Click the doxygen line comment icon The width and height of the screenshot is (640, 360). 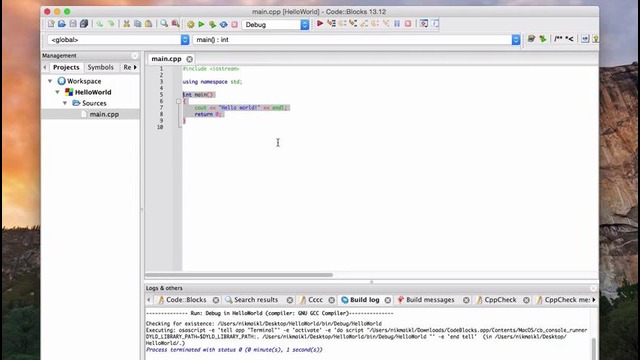[x=569, y=39]
